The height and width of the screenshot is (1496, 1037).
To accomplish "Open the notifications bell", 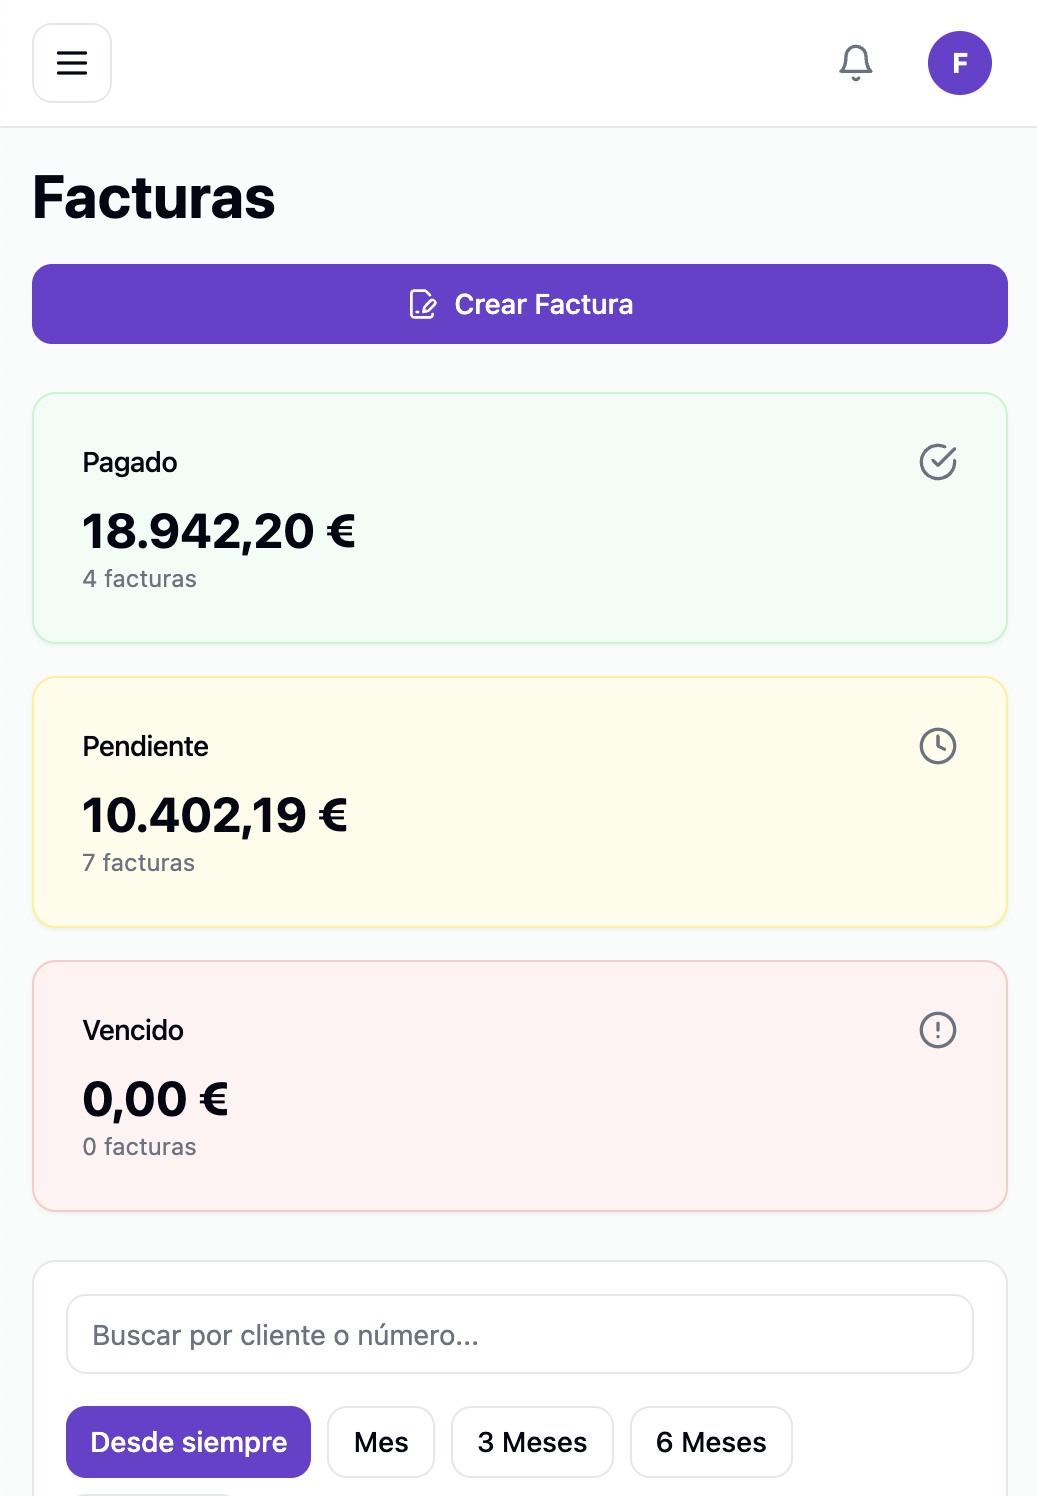I will 855,63.
